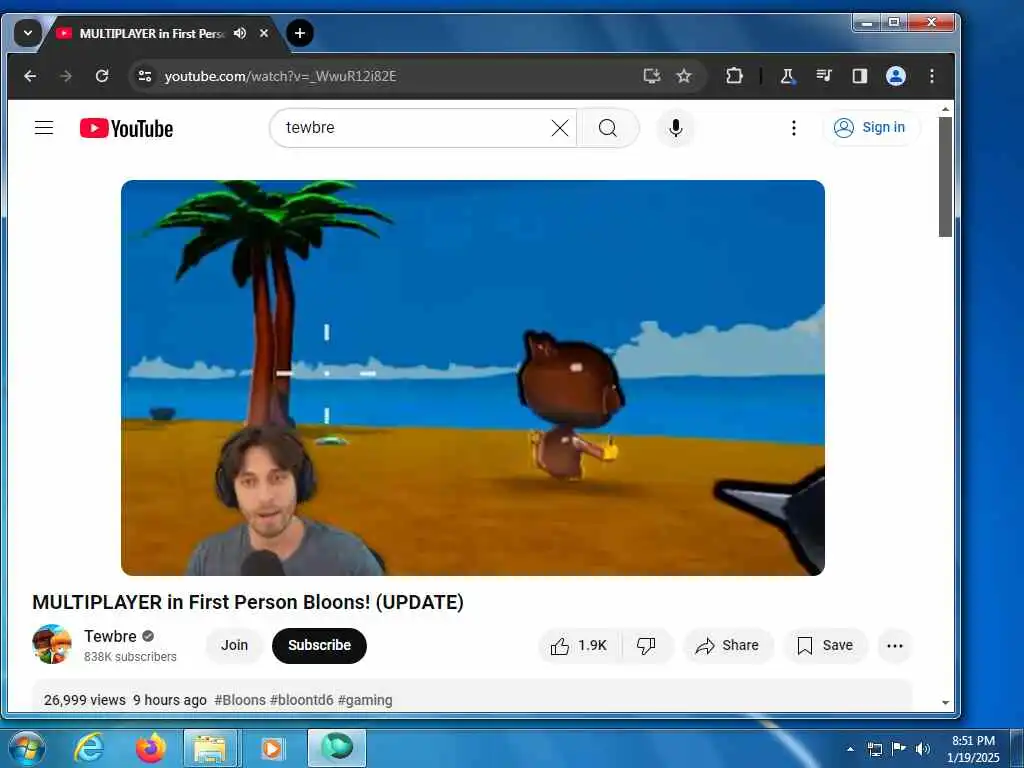Open Chrome three-dot menu

932,76
